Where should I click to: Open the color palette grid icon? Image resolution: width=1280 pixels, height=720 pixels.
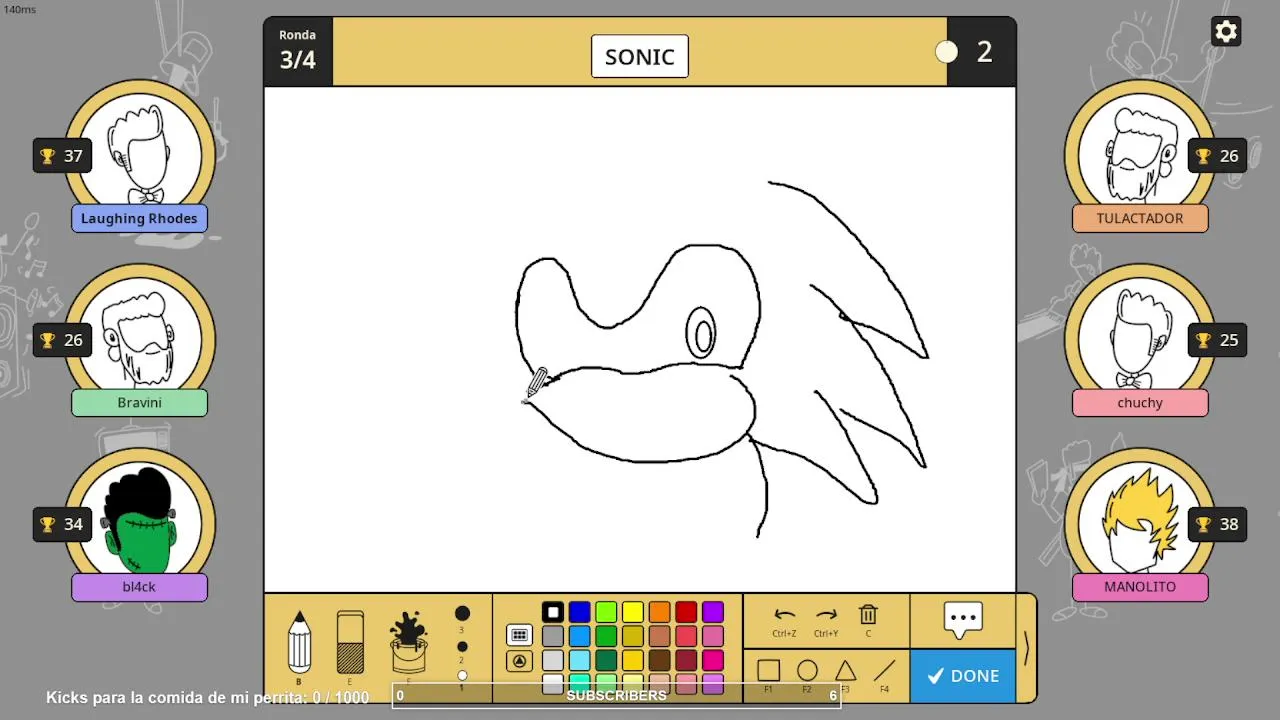click(x=519, y=635)
